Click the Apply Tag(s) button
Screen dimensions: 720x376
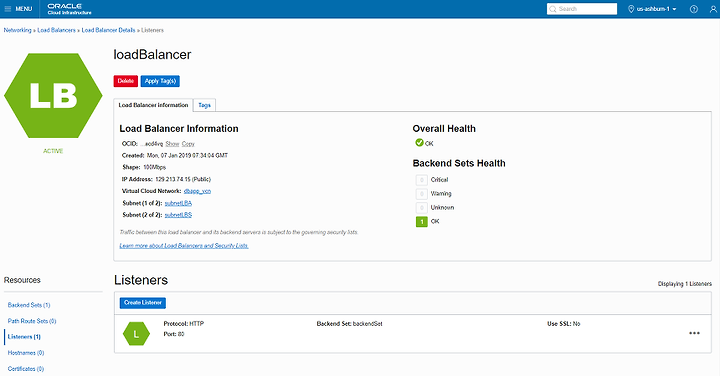pyautogui.click(x=160, y=81)
